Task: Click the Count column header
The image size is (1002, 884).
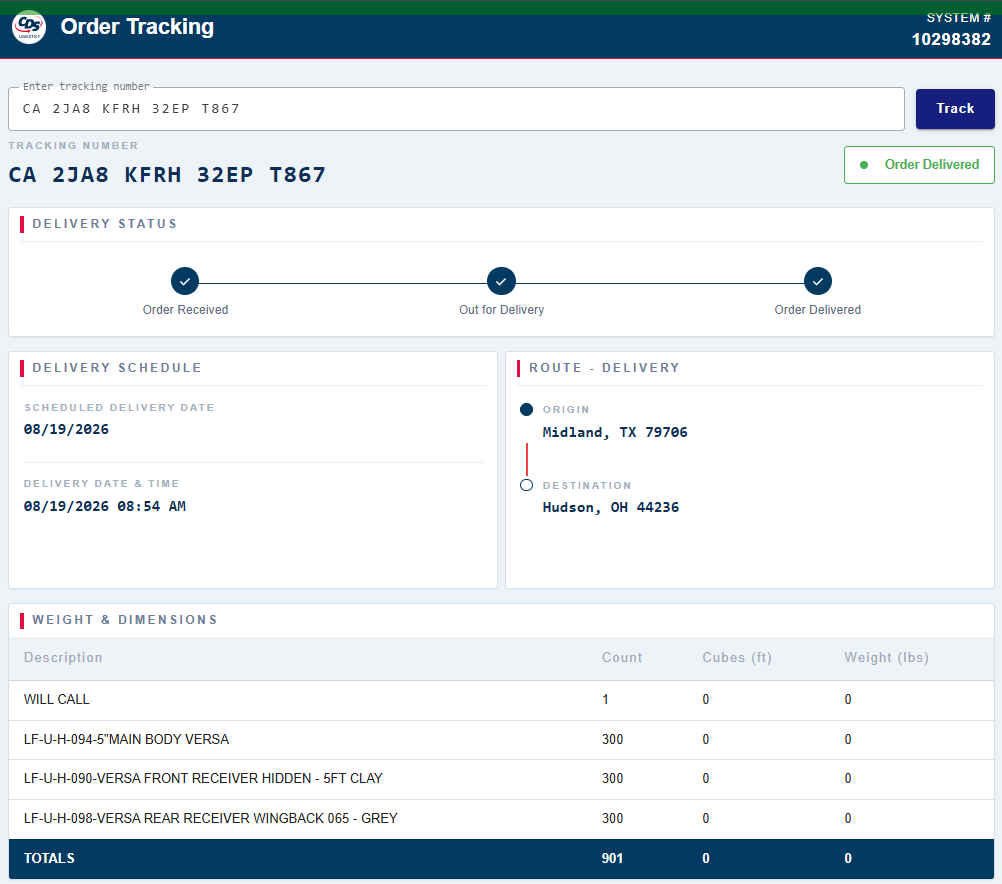Action: pos(622,658)
